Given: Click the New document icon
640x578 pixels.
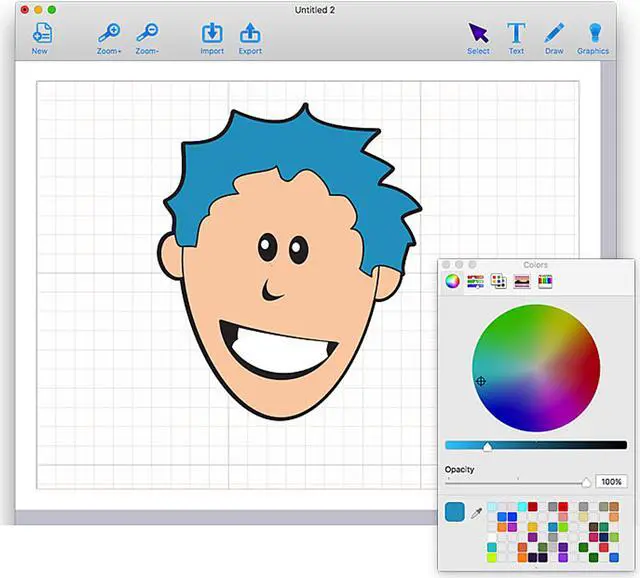Looking at the screenshot, I should (40, 33).
